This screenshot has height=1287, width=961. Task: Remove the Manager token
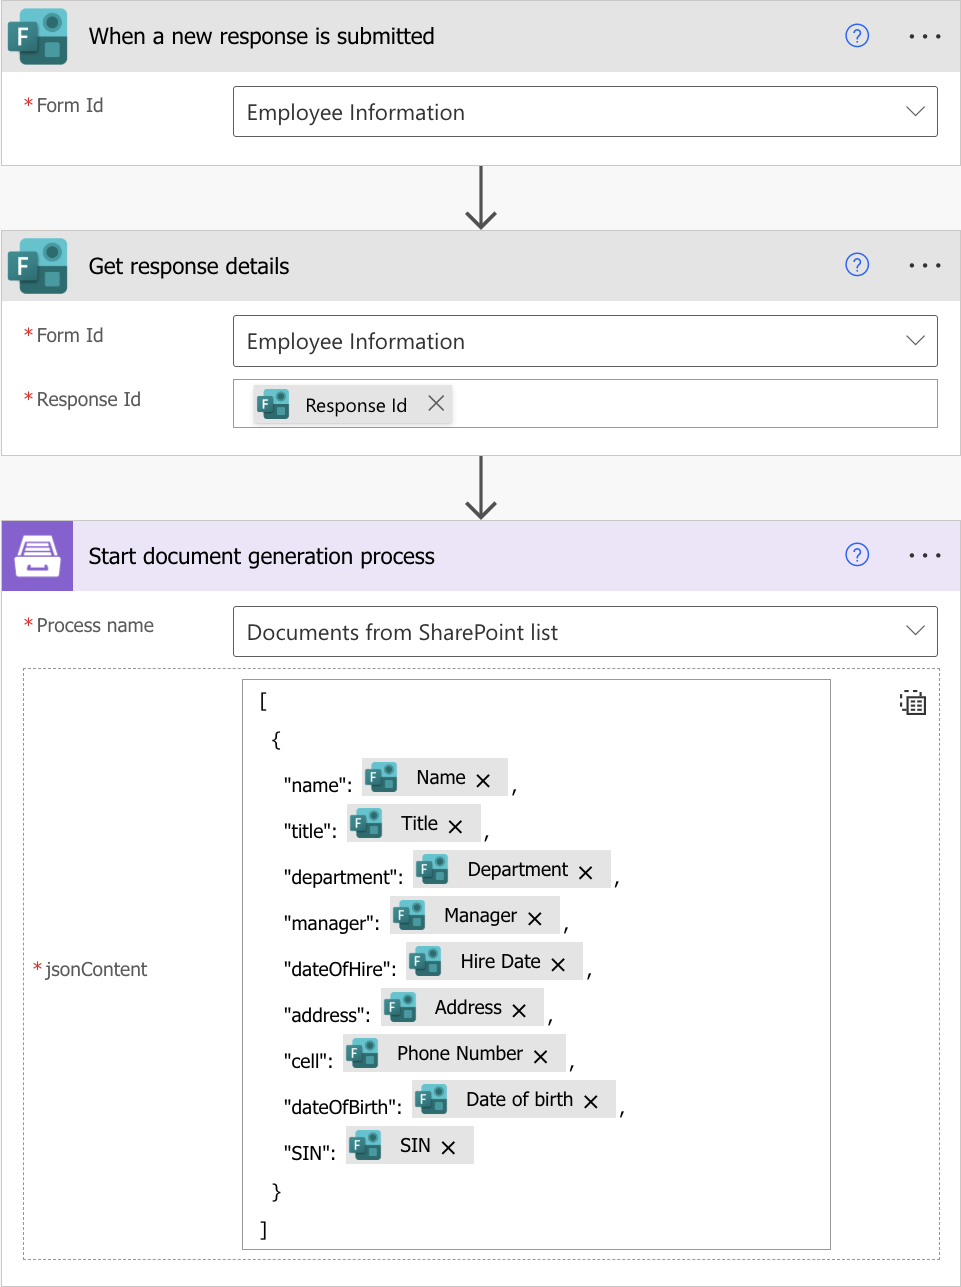pyautogui.click(x=535, y=918)
